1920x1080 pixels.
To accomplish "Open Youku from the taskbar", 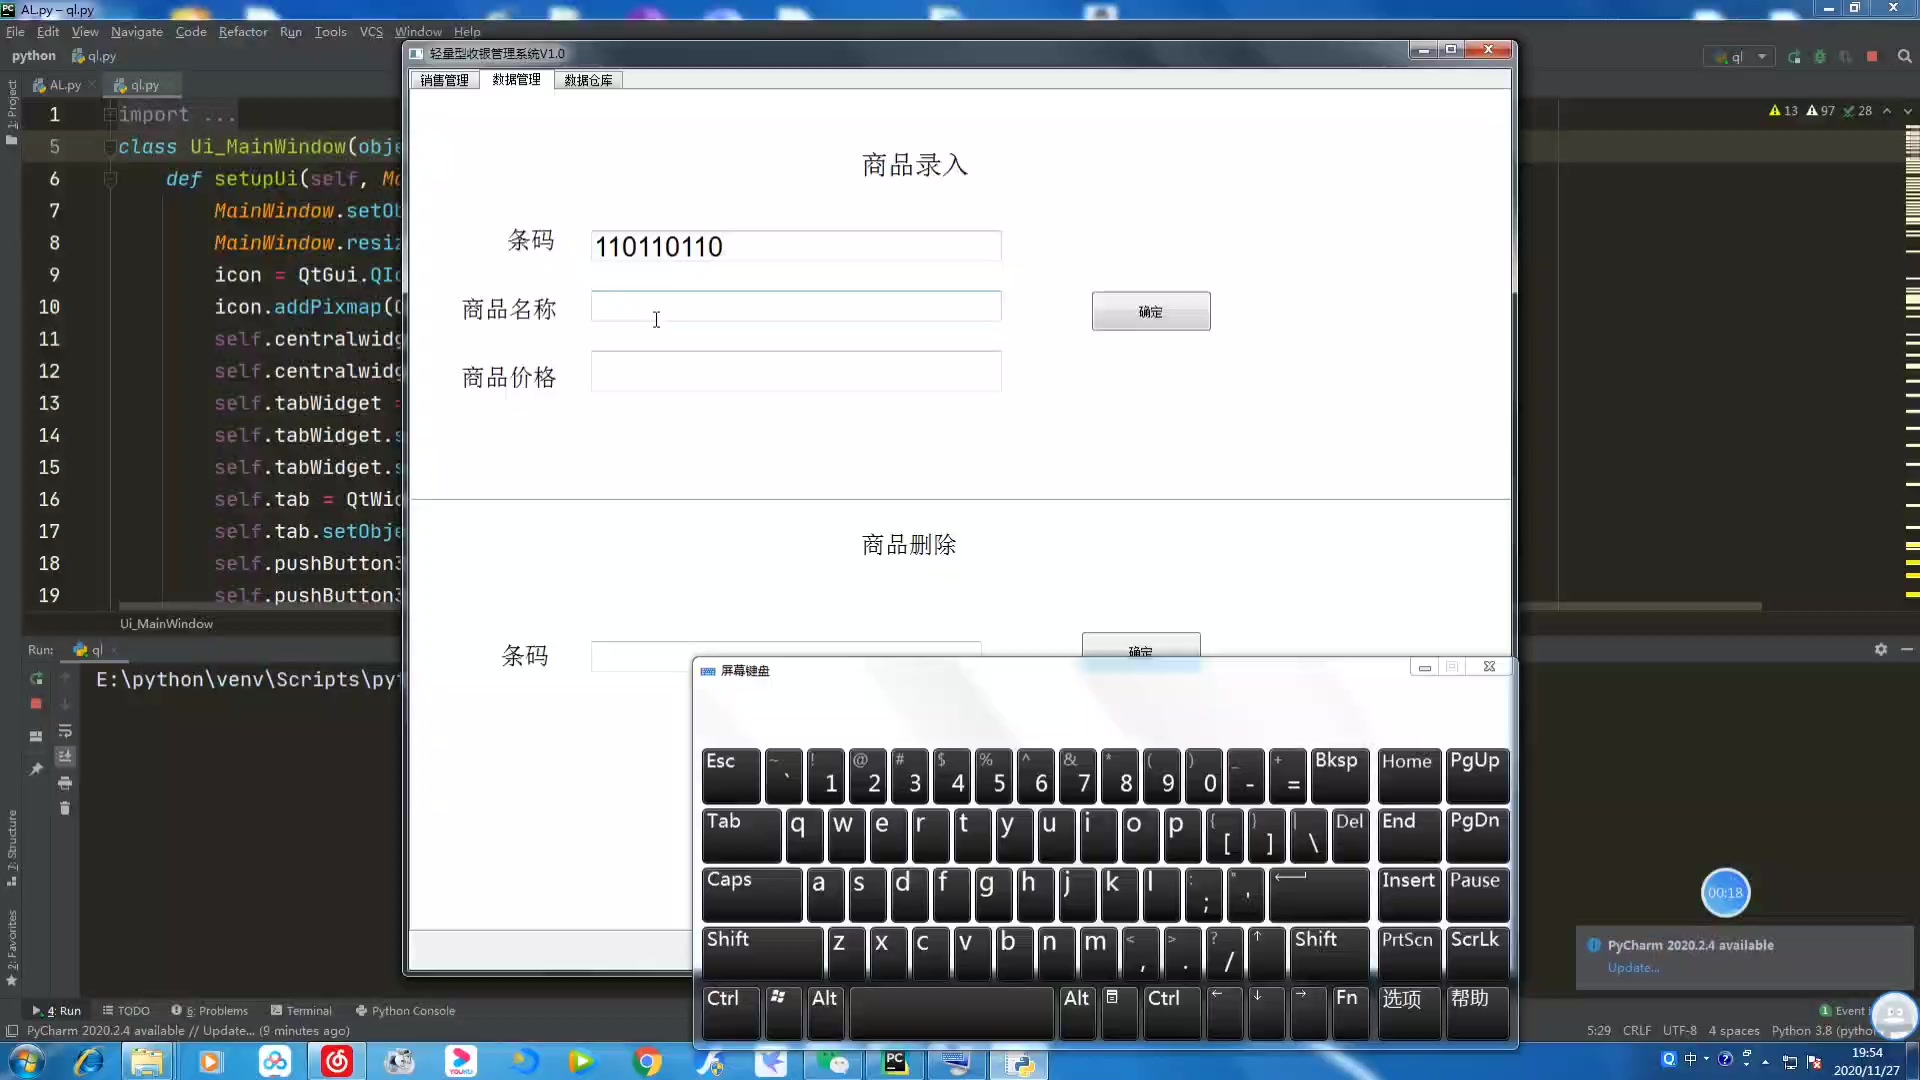I will tap(461, 1062).
